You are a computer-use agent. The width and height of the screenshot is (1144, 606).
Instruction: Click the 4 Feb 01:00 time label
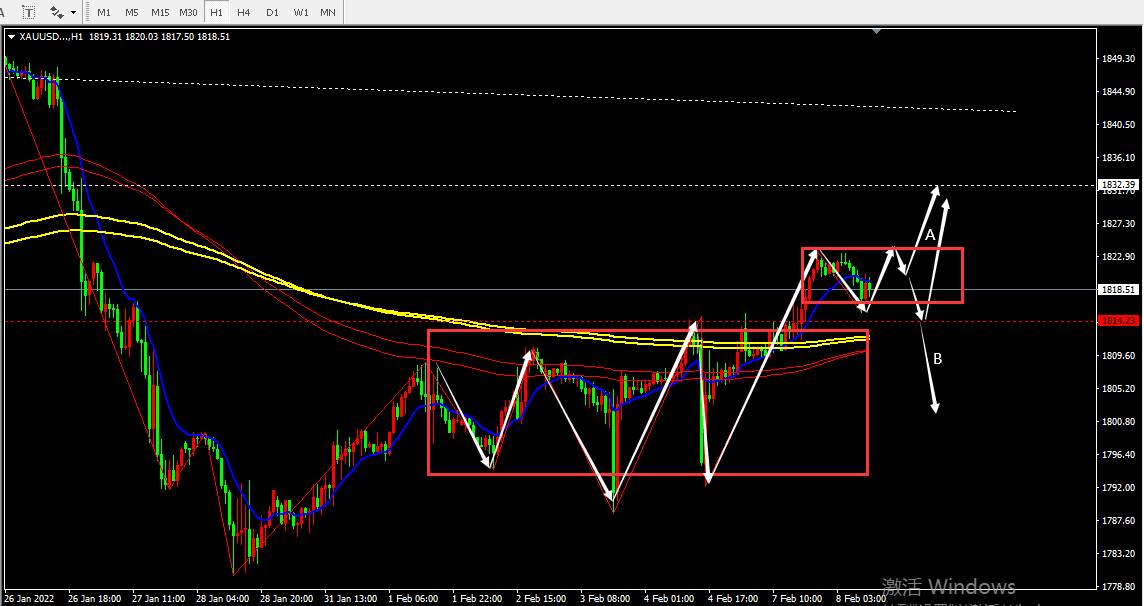click(669, 598)
